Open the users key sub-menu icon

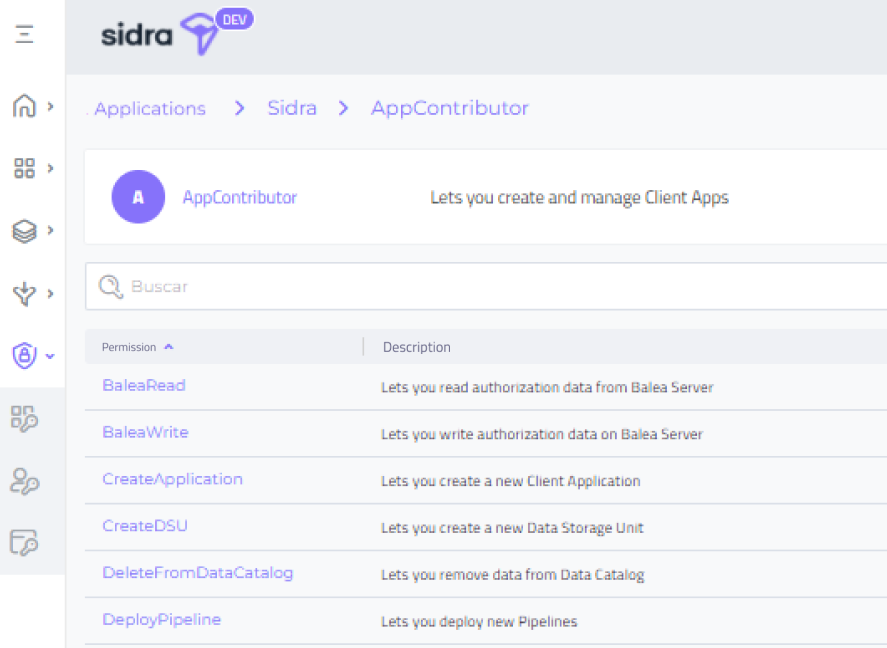24,481
